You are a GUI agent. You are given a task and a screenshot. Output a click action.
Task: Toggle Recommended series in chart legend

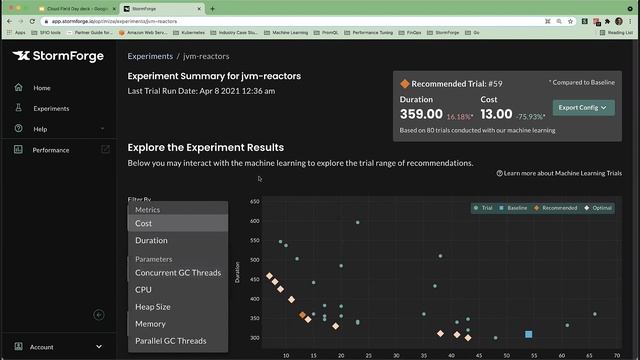556,208
